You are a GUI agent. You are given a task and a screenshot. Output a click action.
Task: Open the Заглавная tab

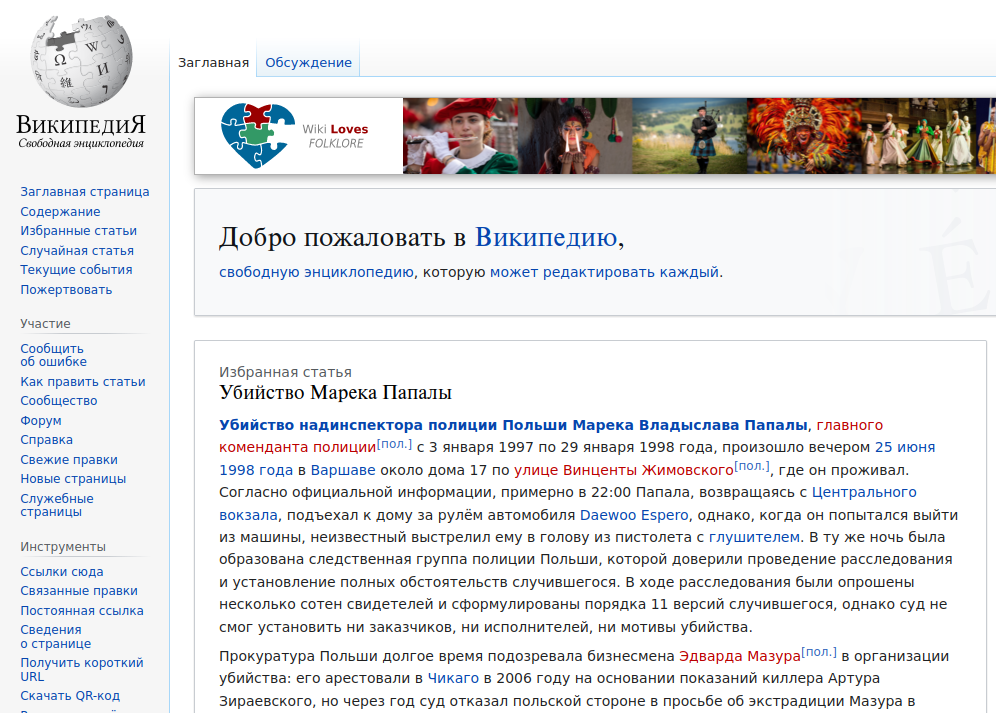click(x=213, y=62)
